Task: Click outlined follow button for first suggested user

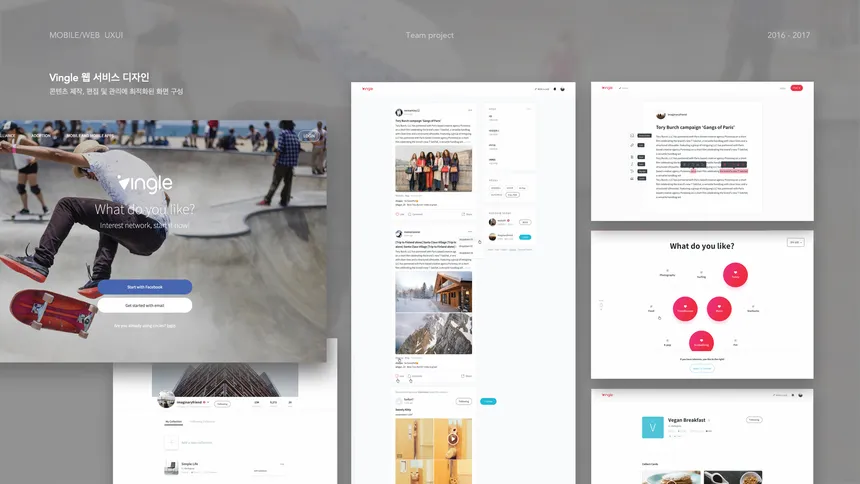Action: click(525, 222)
